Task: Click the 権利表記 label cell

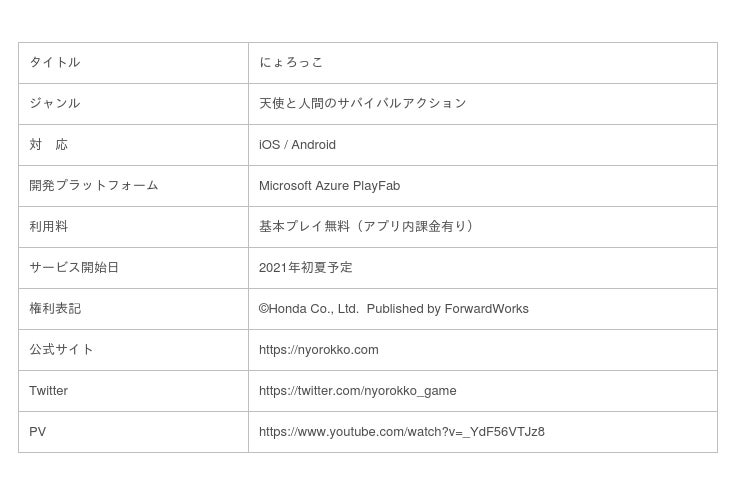Action: [55, 309]
